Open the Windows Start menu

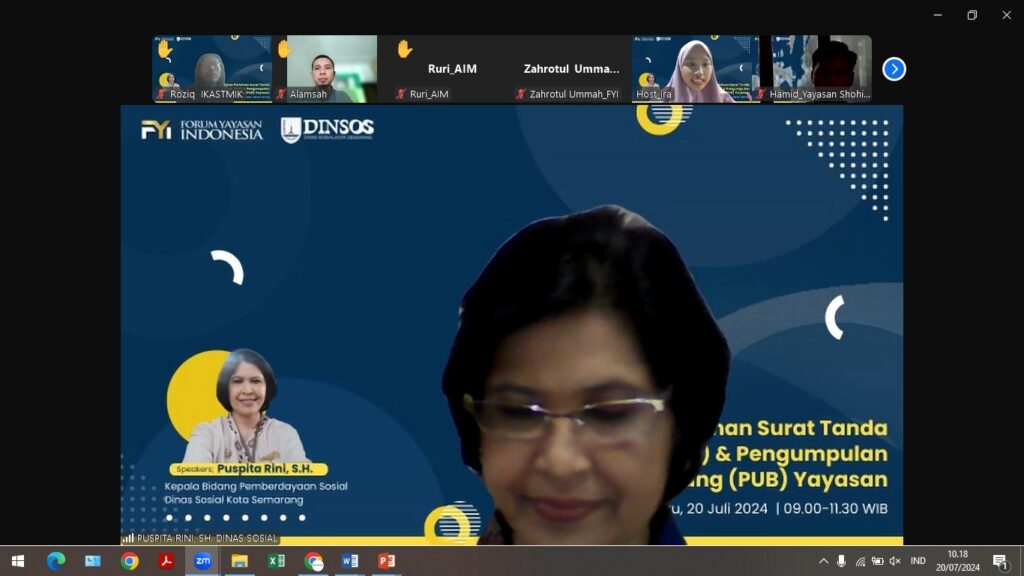pos(18,561)
